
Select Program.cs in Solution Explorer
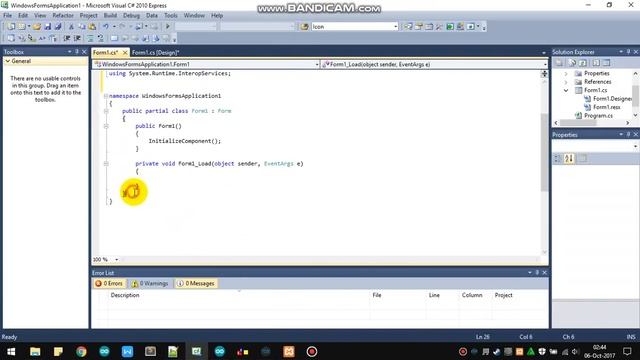click(x=598, y=116)
